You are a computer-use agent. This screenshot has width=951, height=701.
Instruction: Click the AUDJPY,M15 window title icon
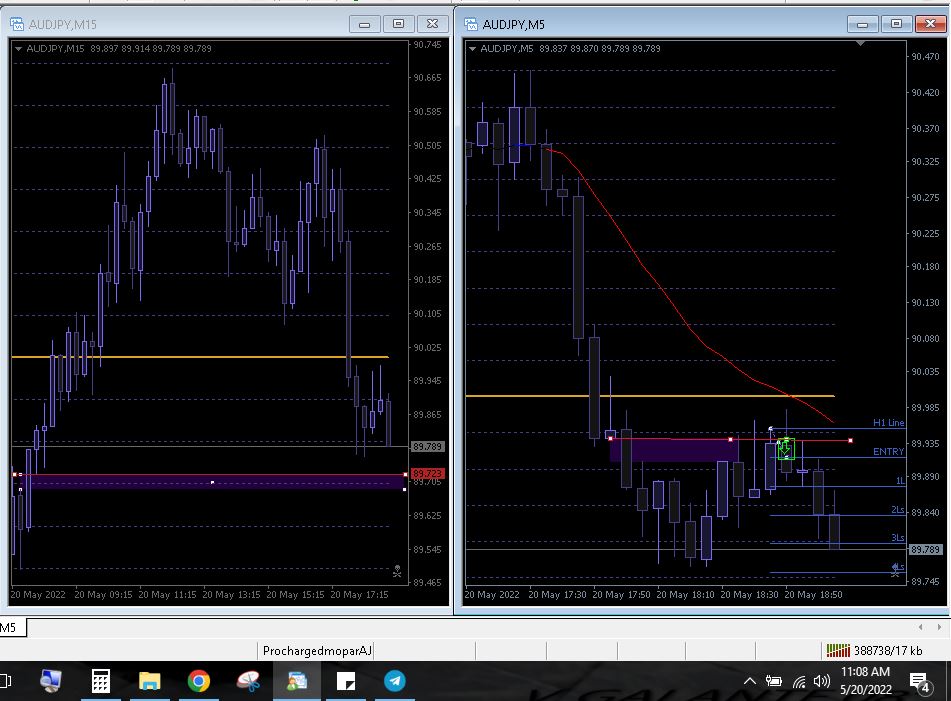point(17,24)
